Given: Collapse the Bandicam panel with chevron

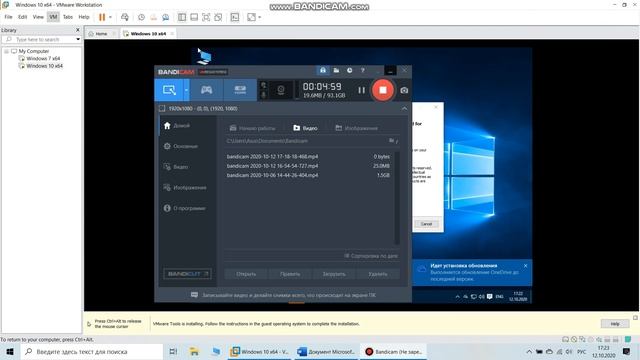Looking at the screenshot, I should pyautogui.click(x=404, y=109).
